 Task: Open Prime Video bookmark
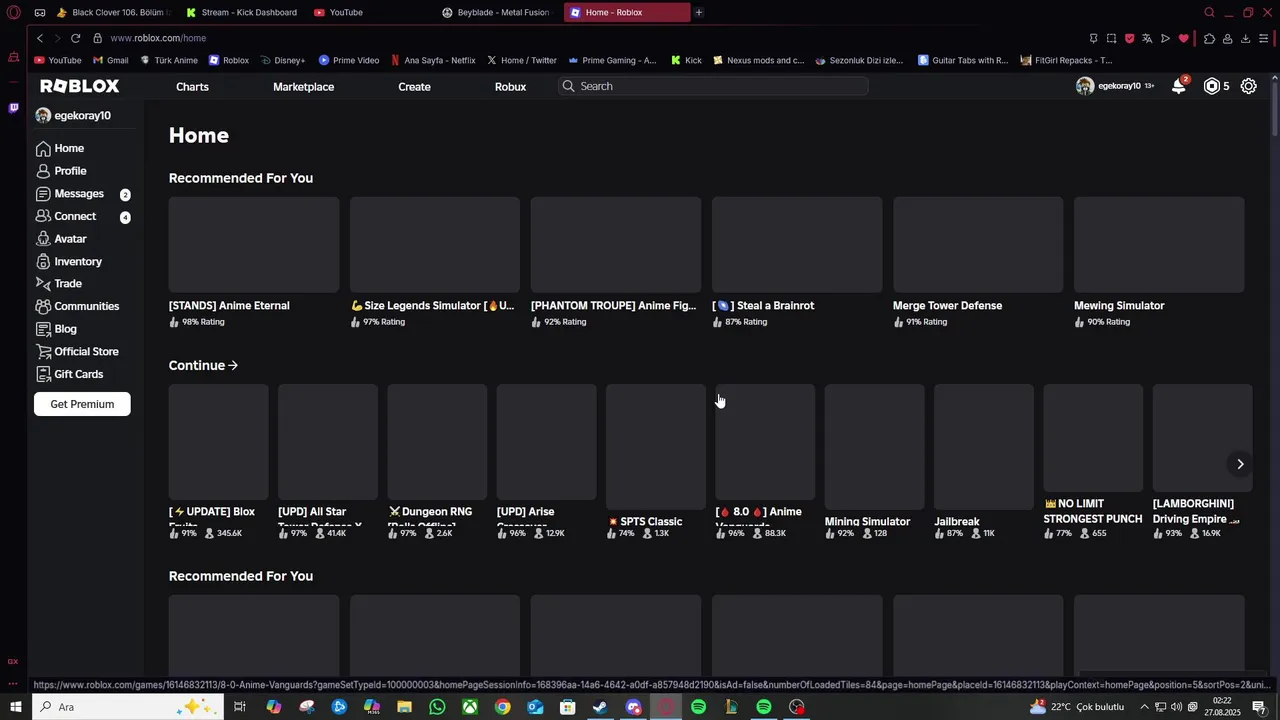click(349, 60)
